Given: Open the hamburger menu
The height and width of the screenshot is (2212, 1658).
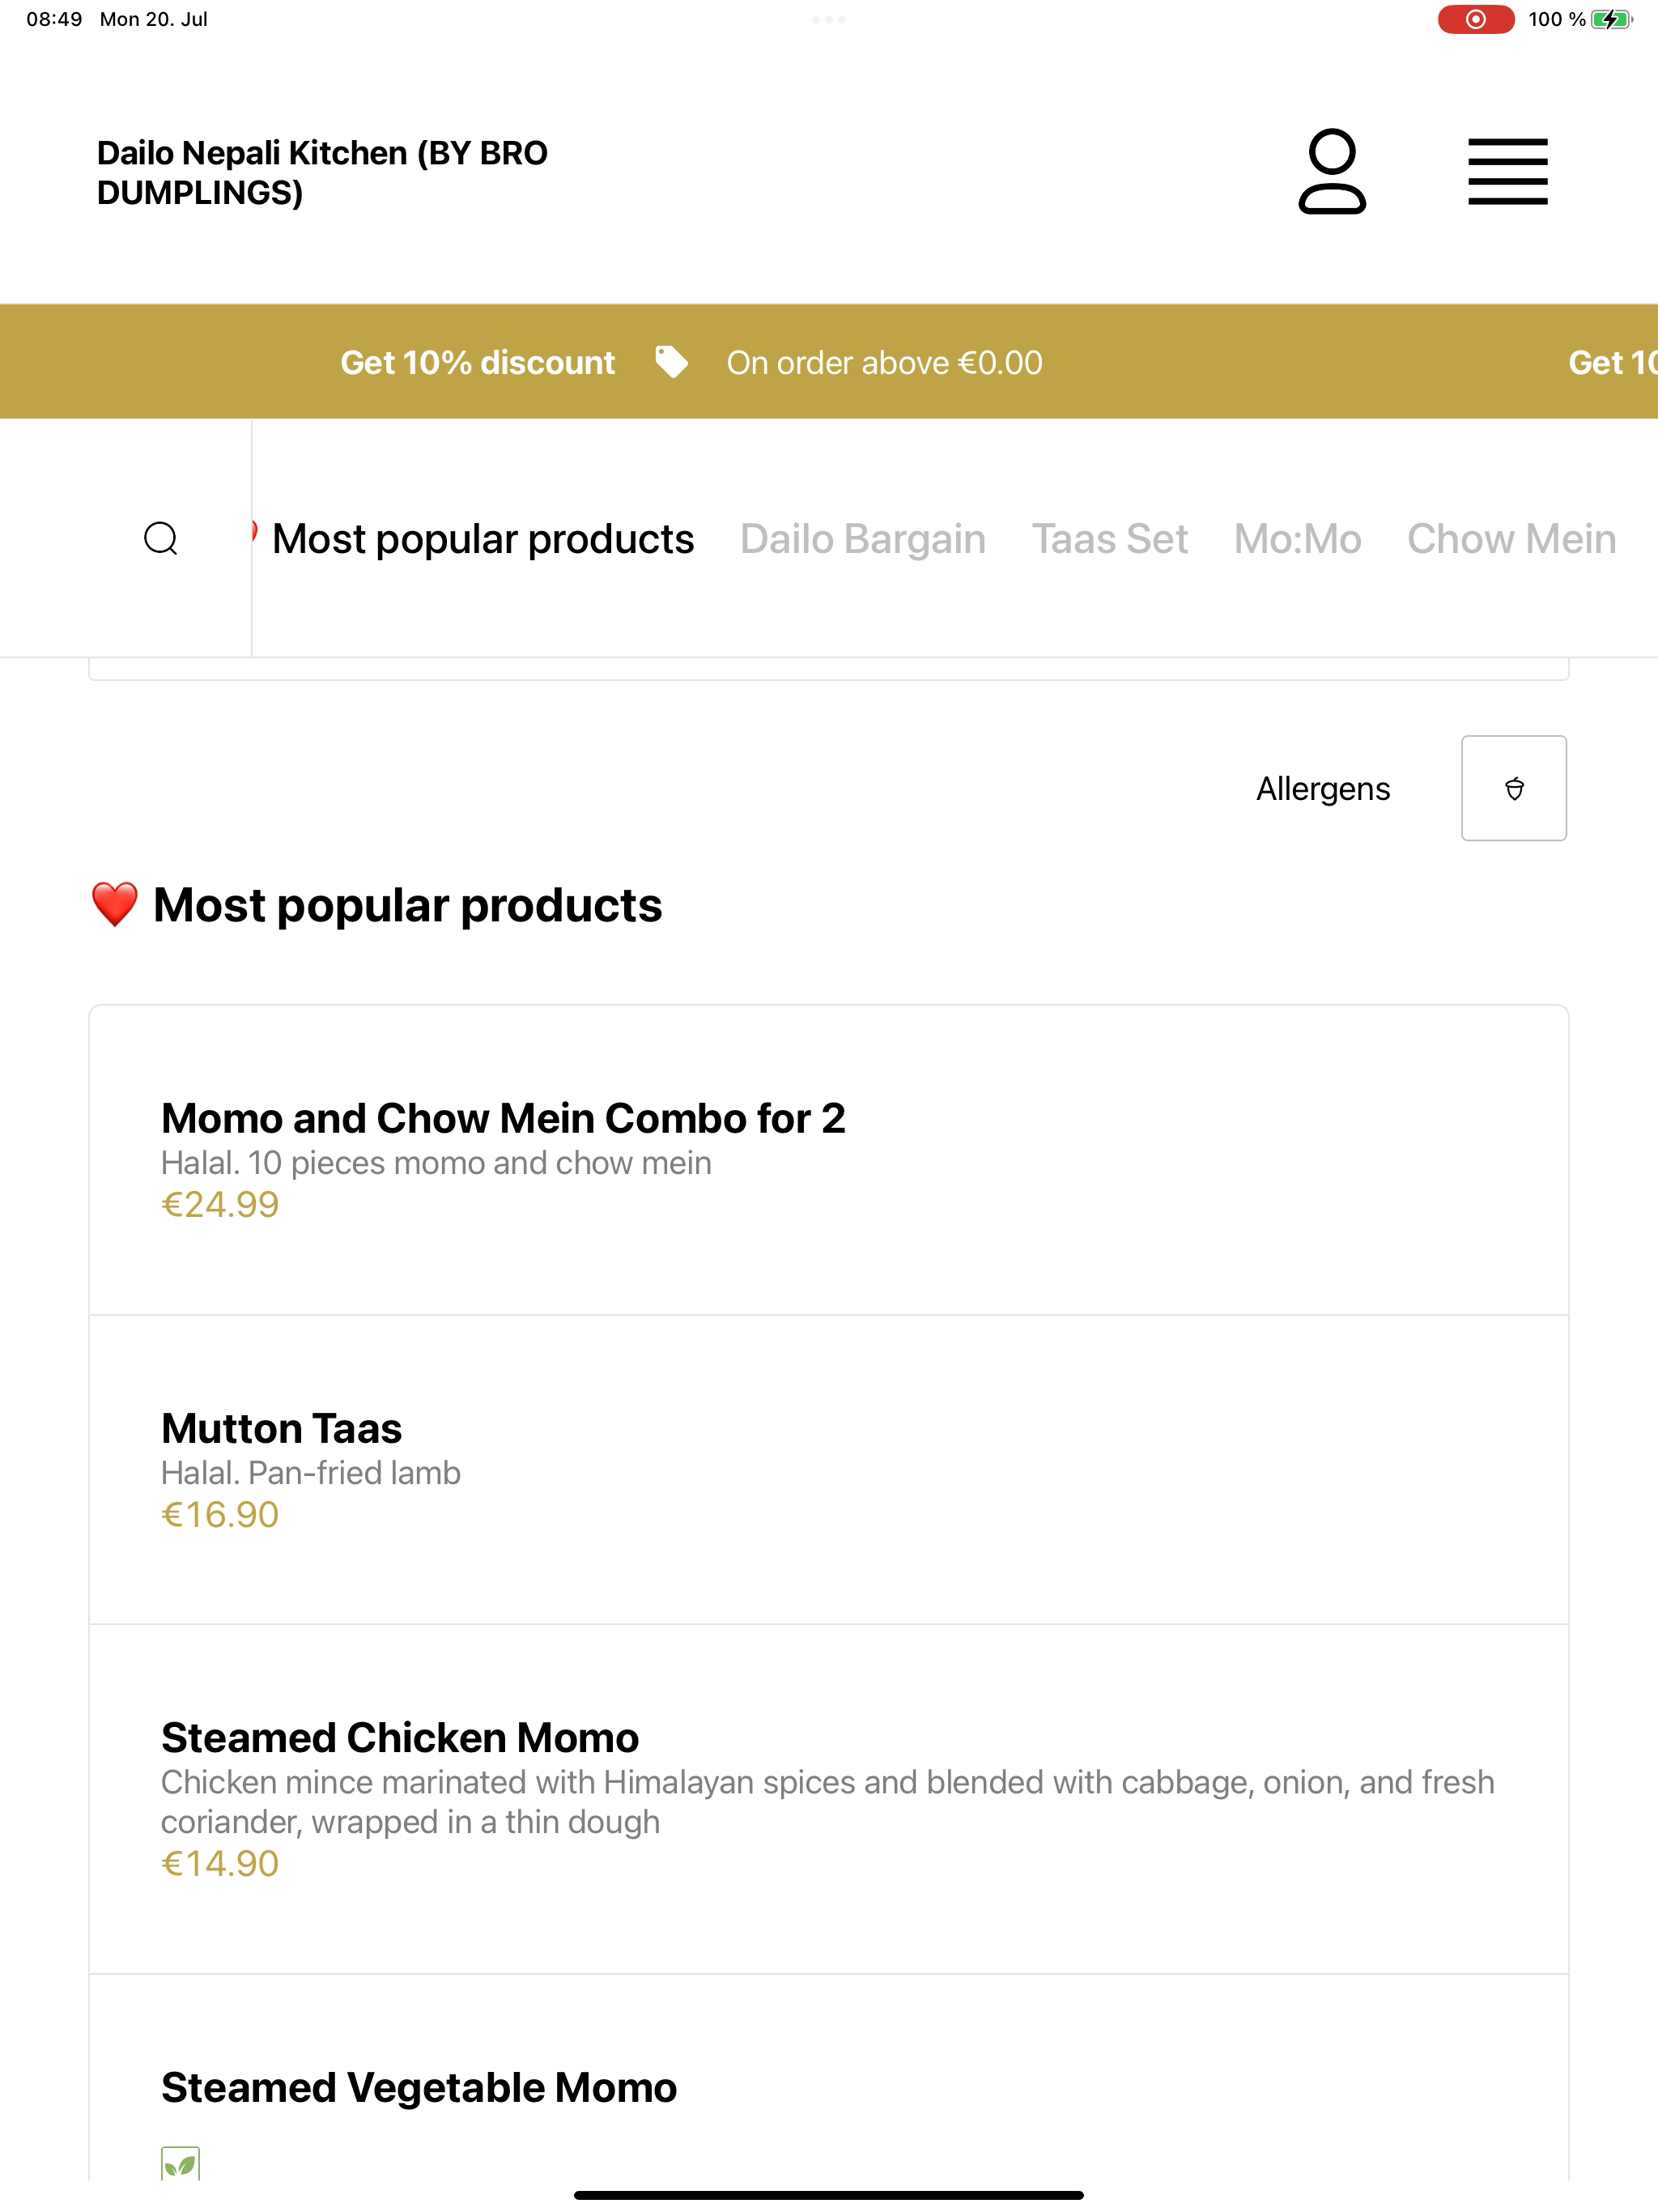Looking at the screenshot, I should point(1507,171).
